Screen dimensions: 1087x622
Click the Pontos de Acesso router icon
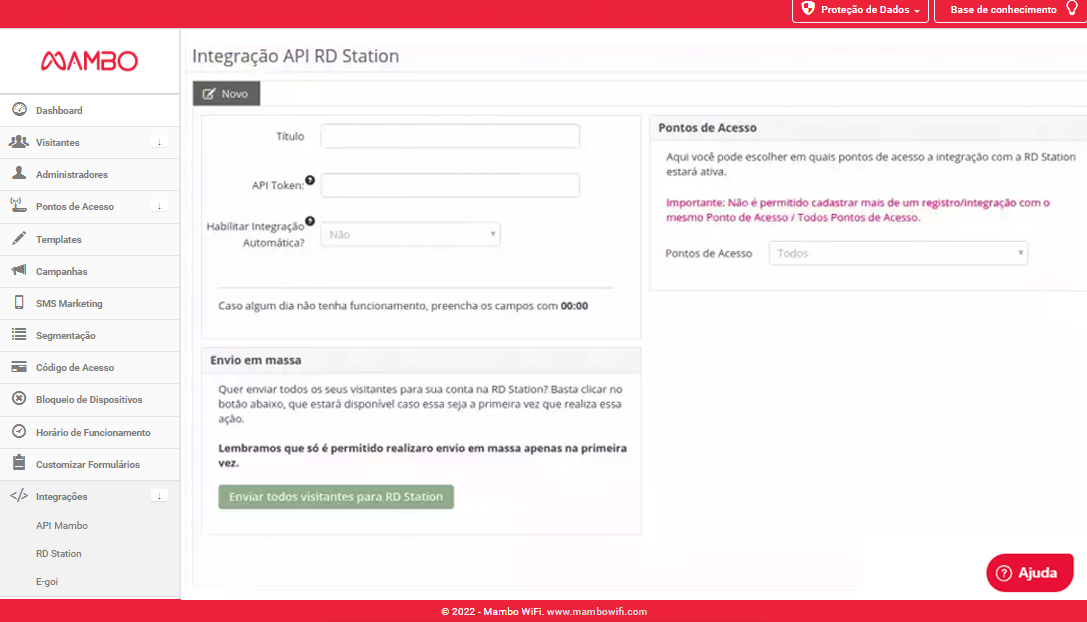[19, 205]
